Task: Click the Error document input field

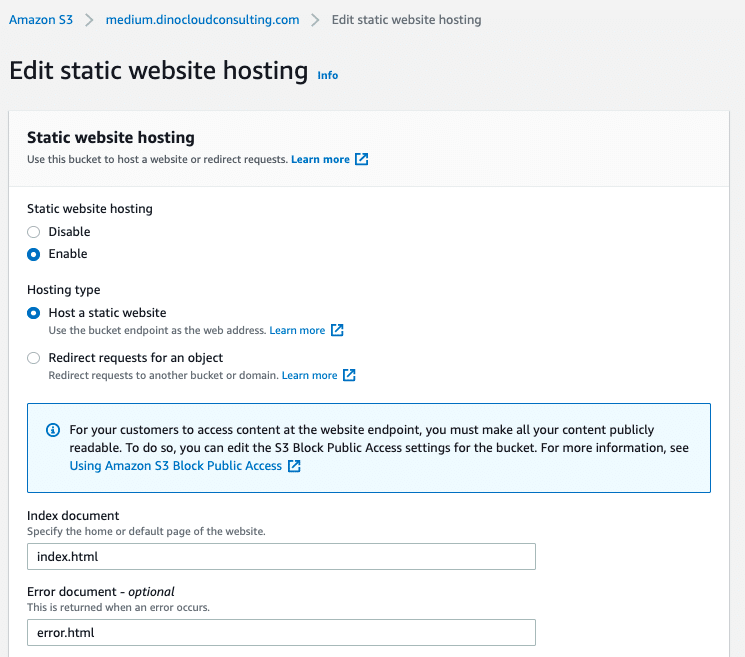Action: tap(281, 633)
